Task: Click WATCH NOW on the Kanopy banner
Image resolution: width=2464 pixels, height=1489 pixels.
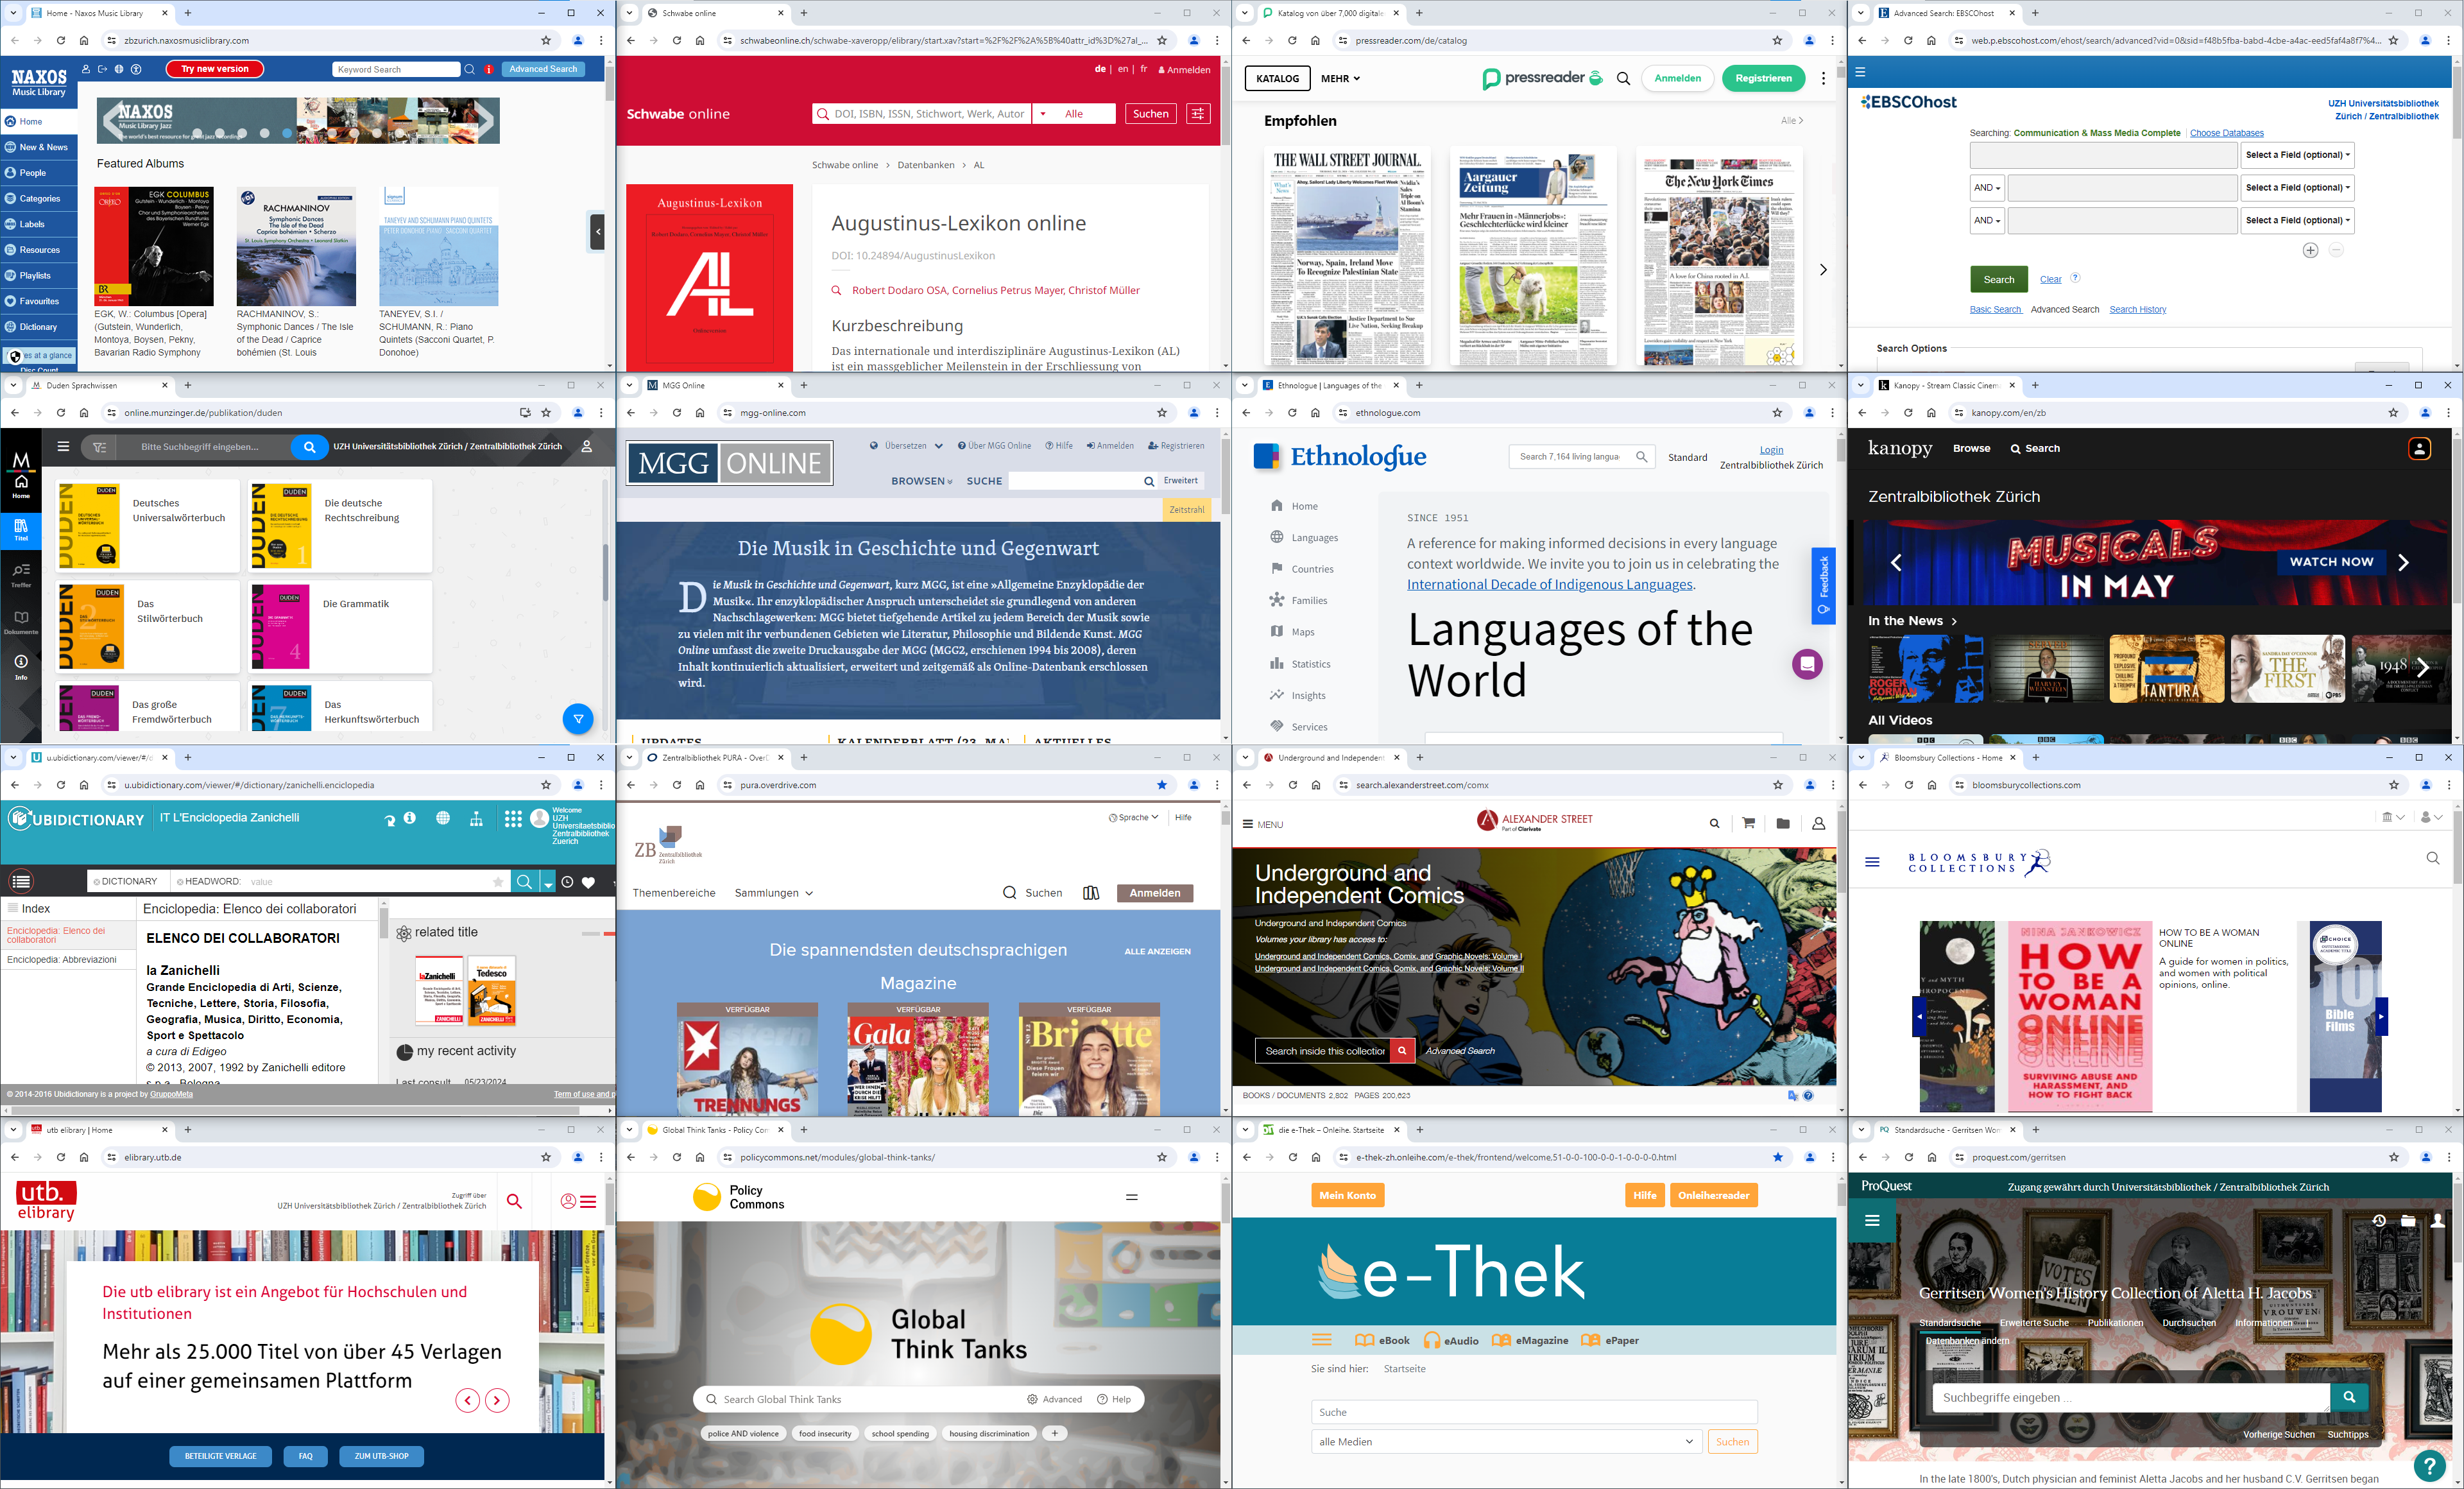Action: tap(2331, 562)
